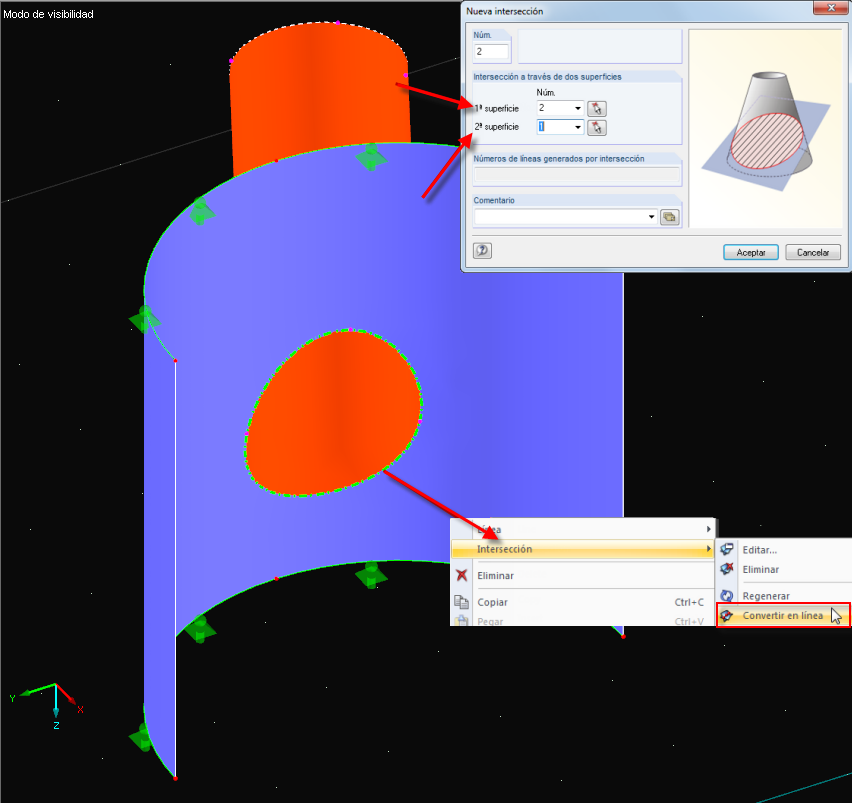Select the Intersección context menu entry
852x803 pixels.
(582, 549)
